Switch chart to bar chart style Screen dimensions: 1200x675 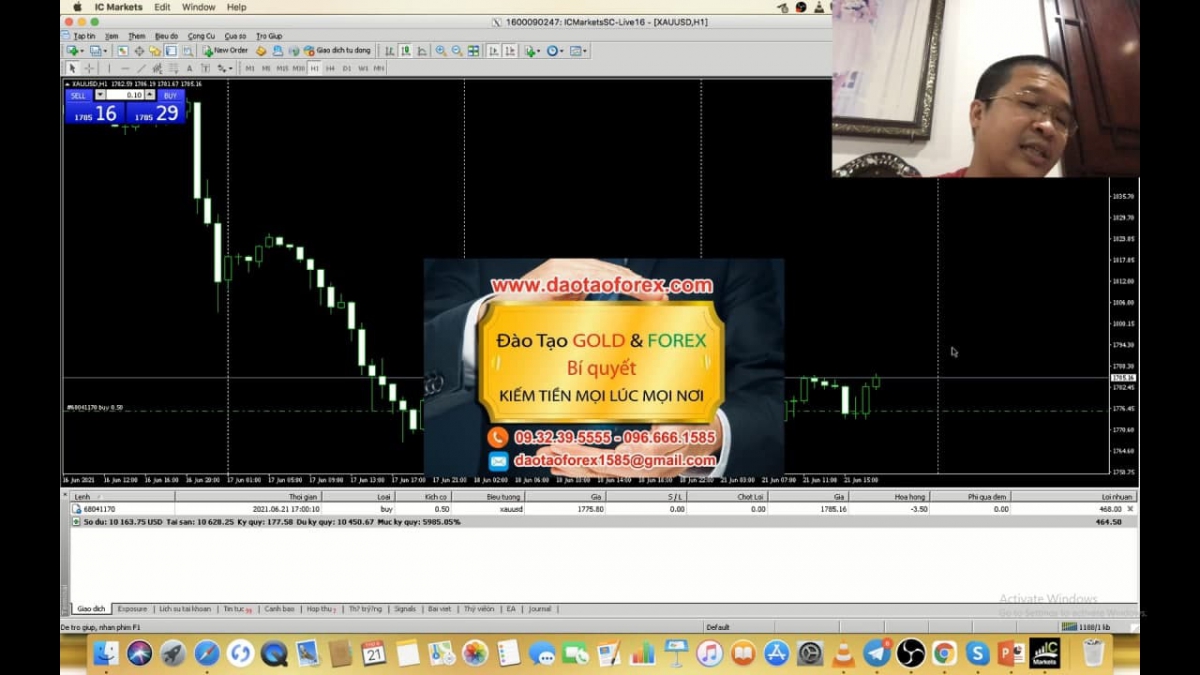tap(390, 50)
